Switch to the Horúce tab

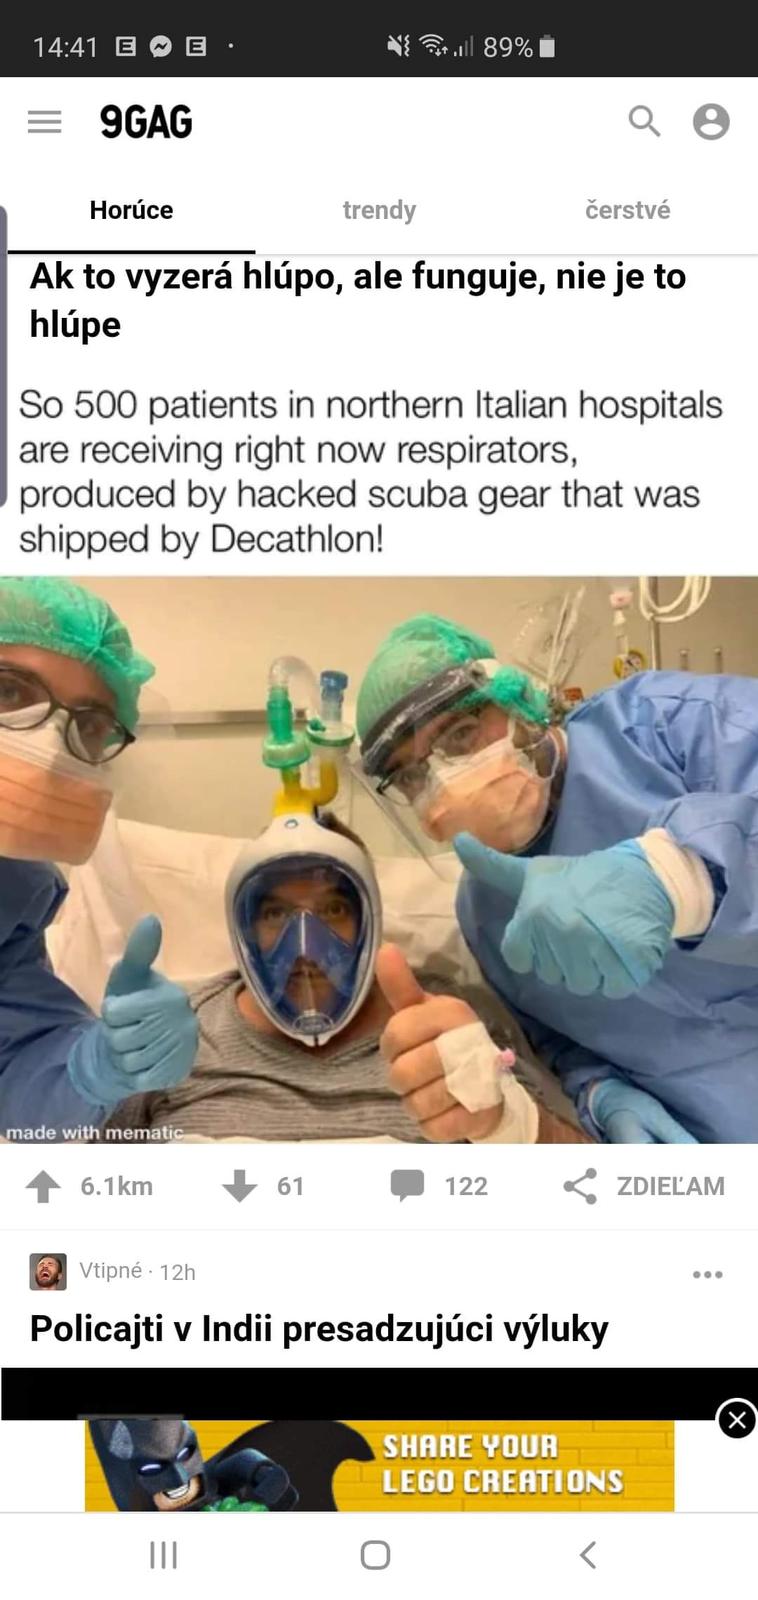131,210
